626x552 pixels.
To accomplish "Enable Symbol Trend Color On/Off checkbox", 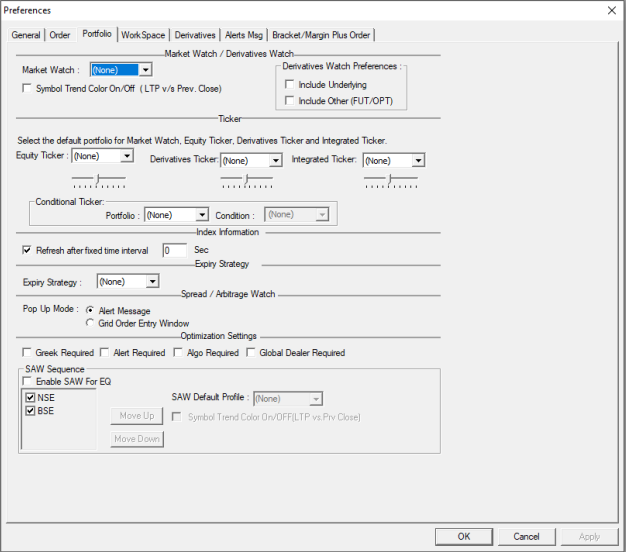I will tap(27, 89).
